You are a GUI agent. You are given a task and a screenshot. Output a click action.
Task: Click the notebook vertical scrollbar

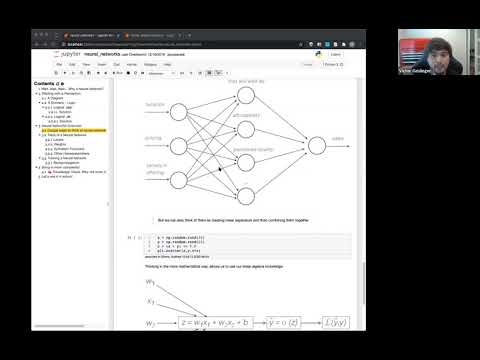tap(364, 283)
